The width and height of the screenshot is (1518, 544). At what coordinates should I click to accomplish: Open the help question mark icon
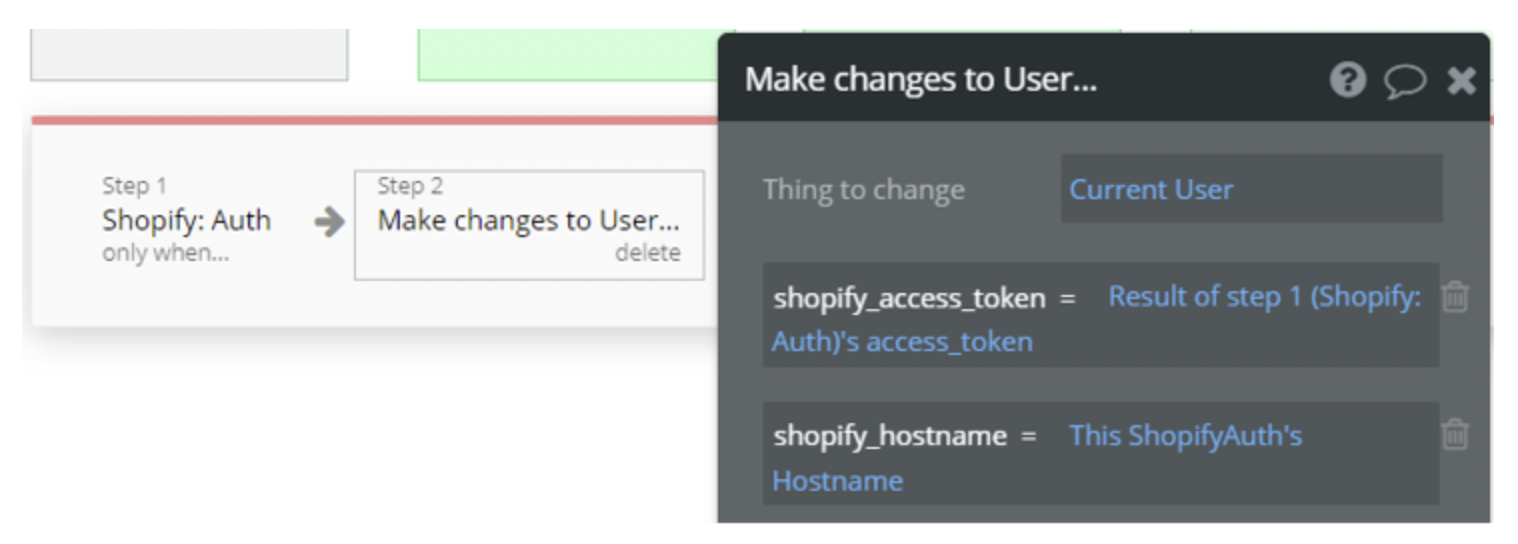click(x=1347, y=80)
